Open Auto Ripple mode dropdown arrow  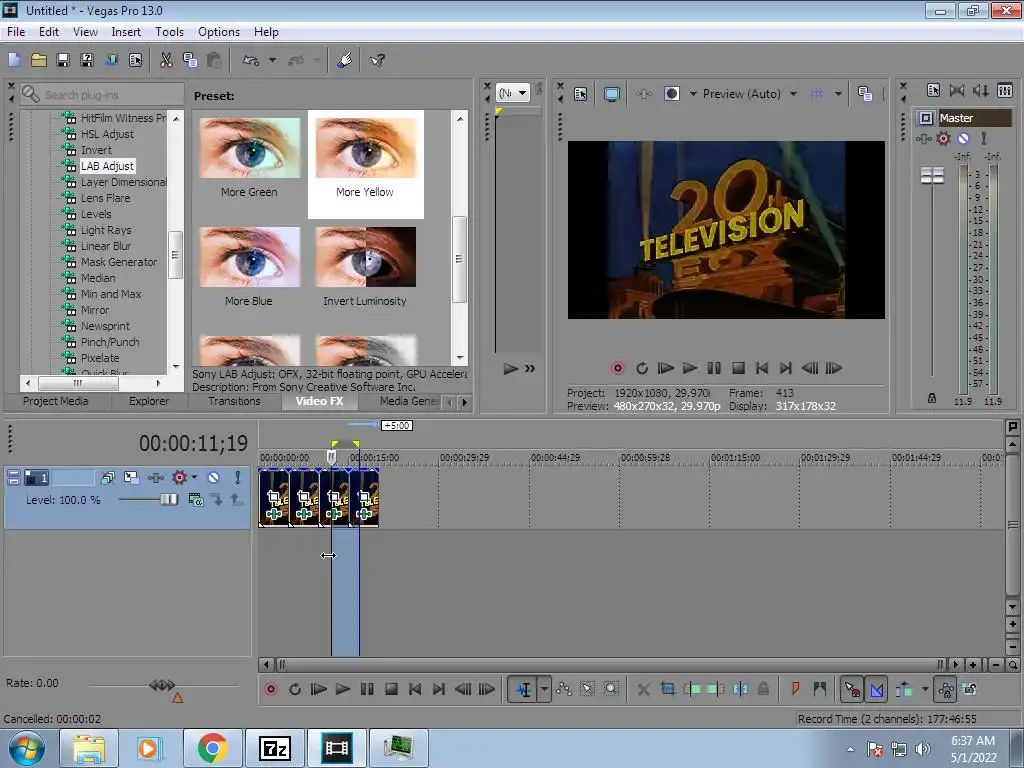pos(925,689)
